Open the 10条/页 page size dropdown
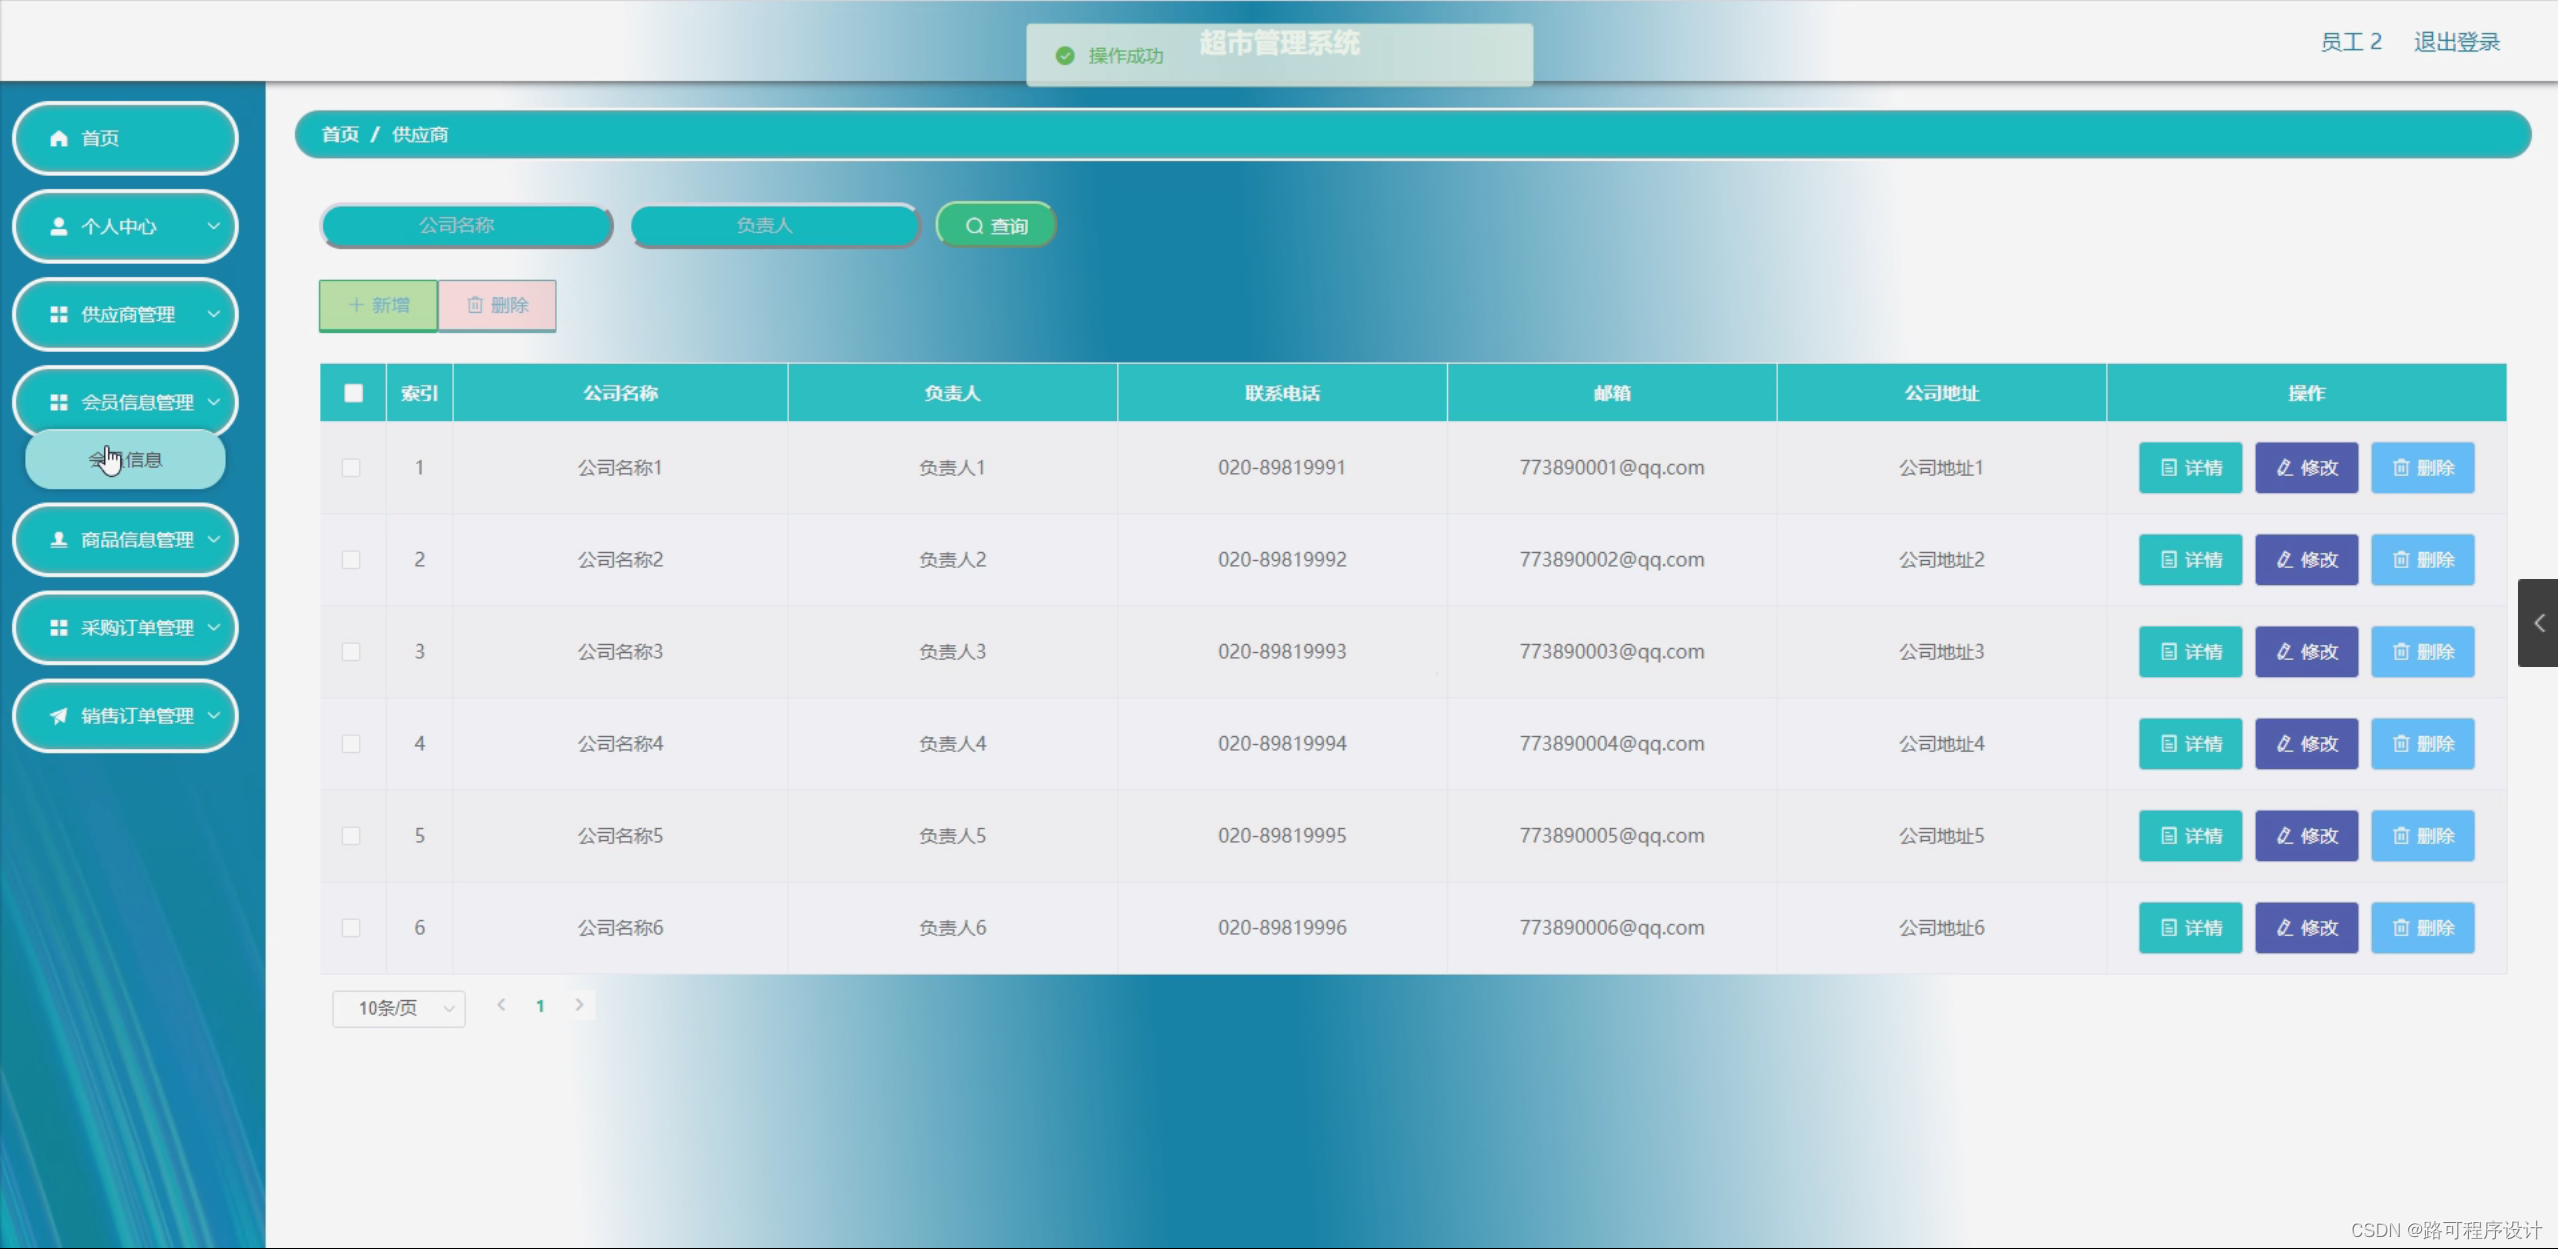 pyautogui.click(x=398, y=1008)
